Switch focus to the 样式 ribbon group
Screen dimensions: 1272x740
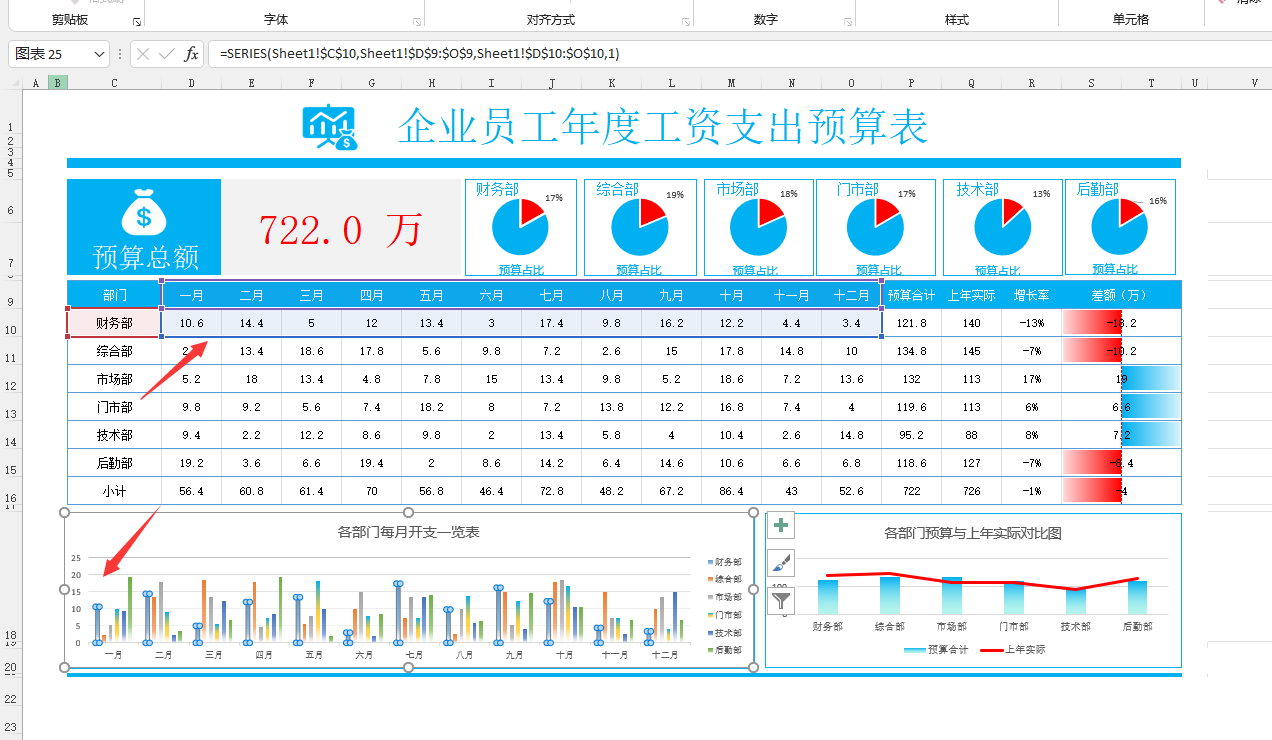click(957, 17)
